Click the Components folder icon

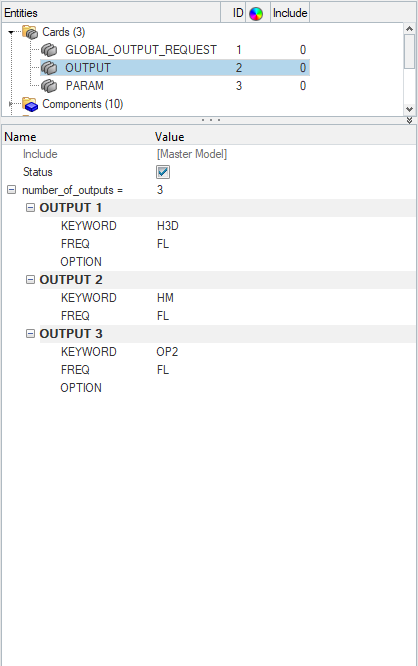point(30,104)
